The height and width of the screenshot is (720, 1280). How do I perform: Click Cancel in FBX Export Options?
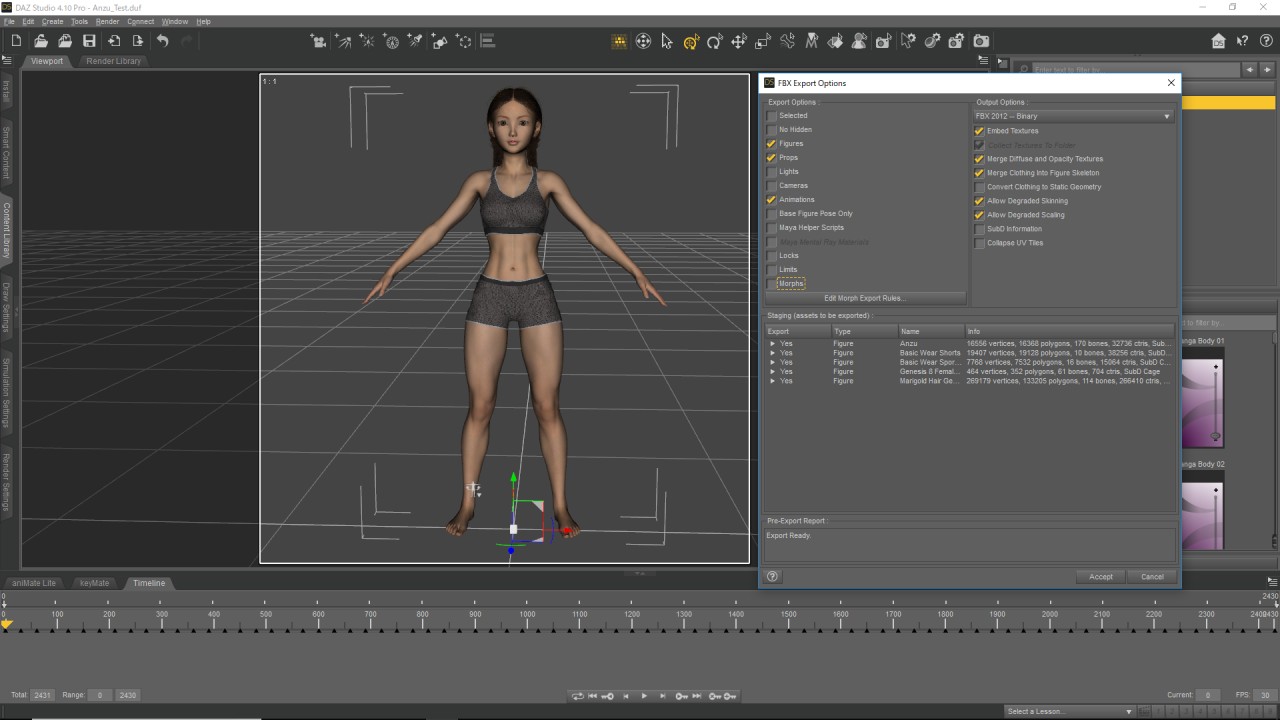pos(1152,577)
